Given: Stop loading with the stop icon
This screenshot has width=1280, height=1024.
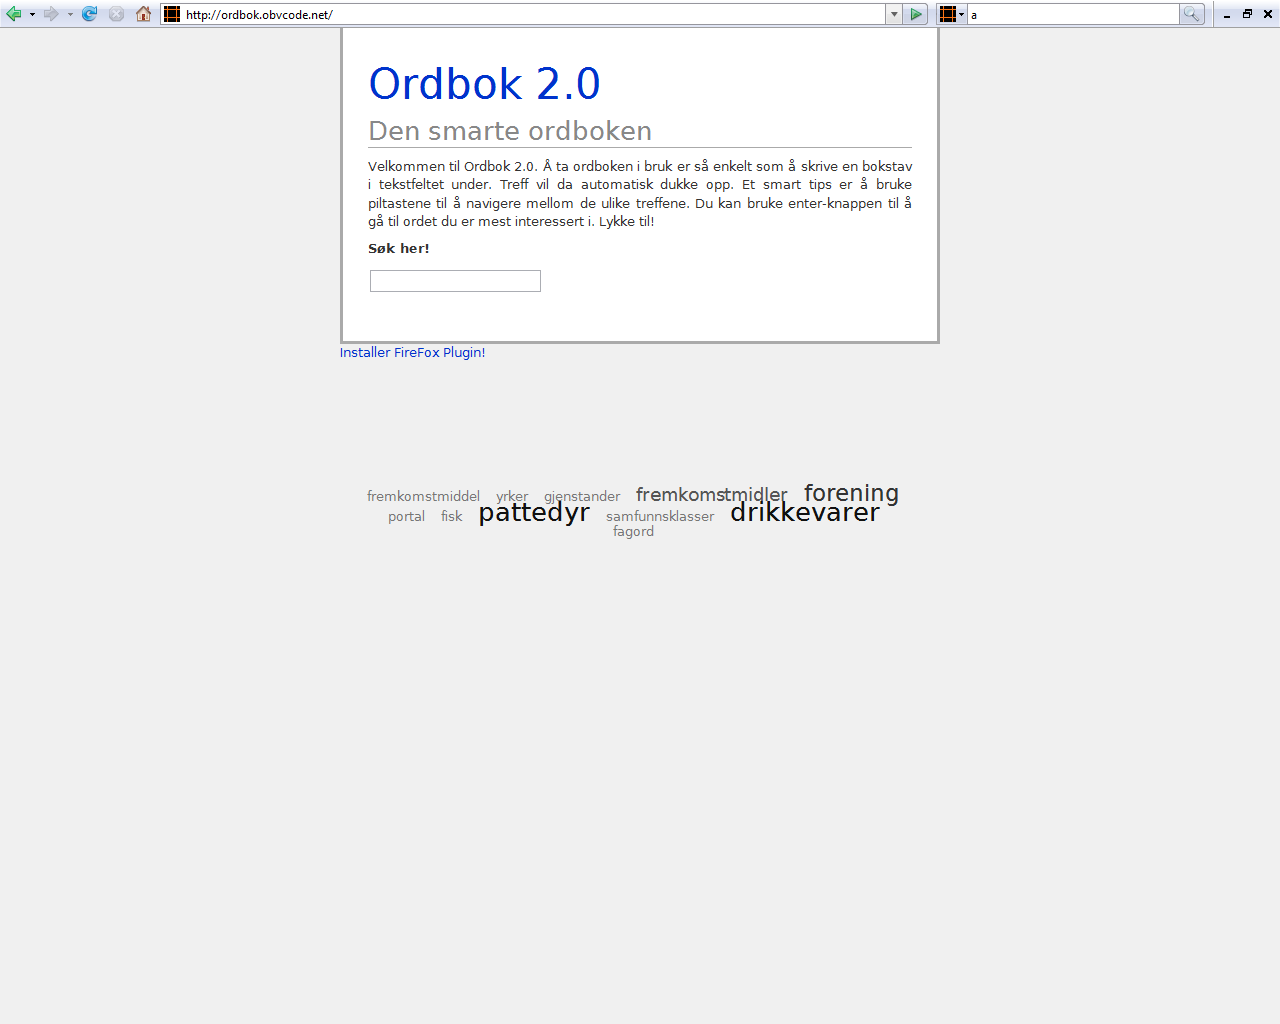Looking at the screenshot, I should point(116,14).
